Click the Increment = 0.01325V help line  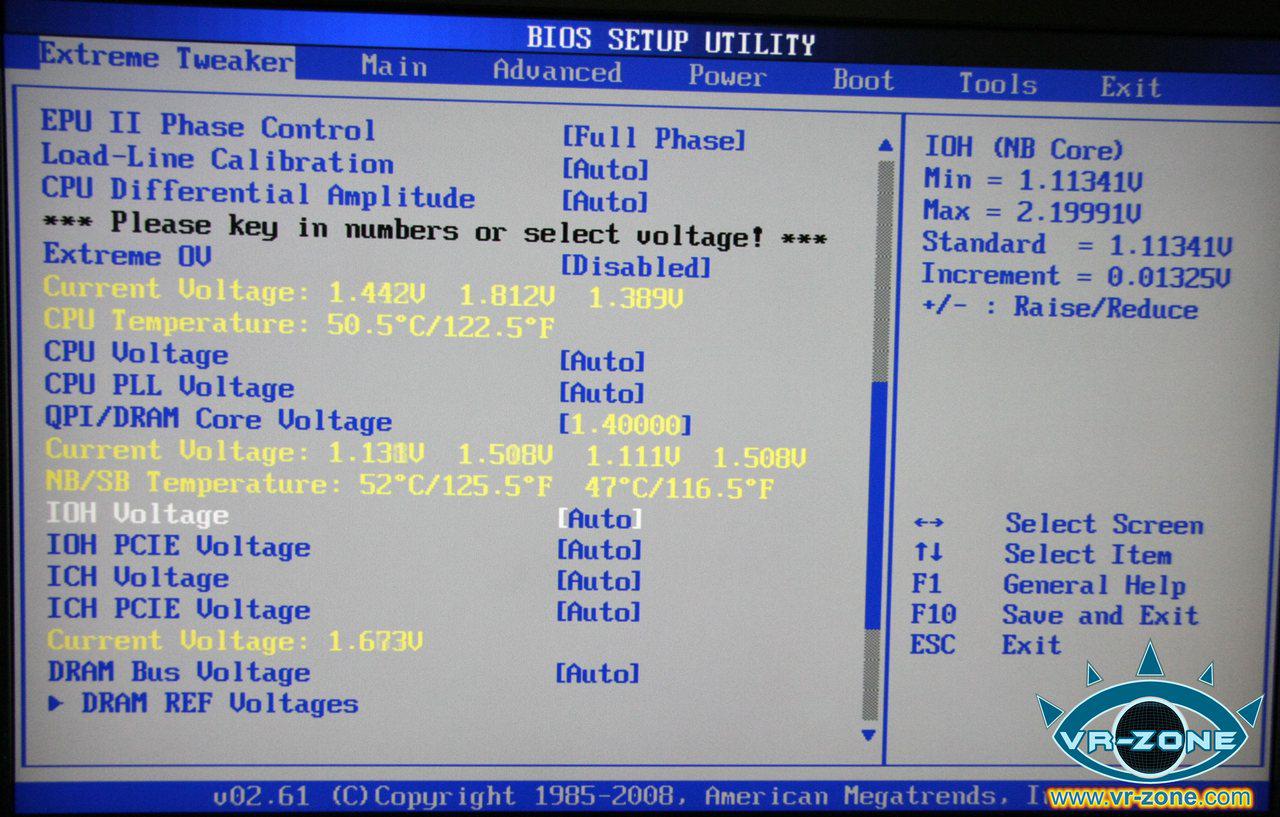[x=1076, y=276]
